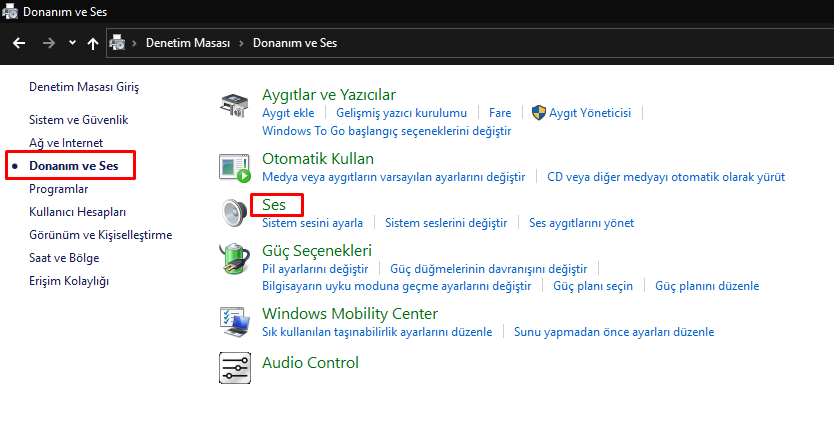This screenshot has height=431, width=834.
Task: Open Saat ve Bölge category
Action: click(64, 258)
